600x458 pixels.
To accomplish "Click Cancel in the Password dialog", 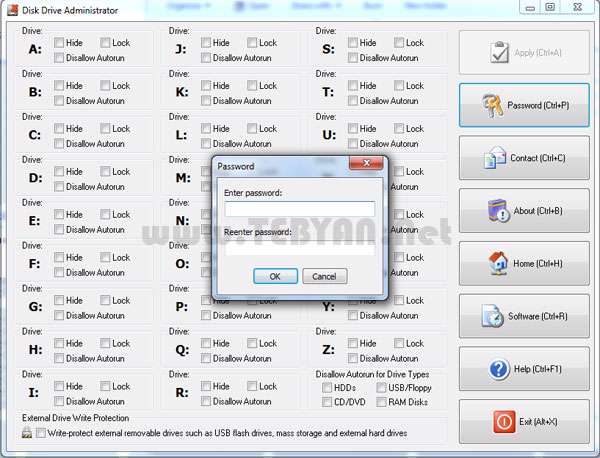I will point(324,276).
